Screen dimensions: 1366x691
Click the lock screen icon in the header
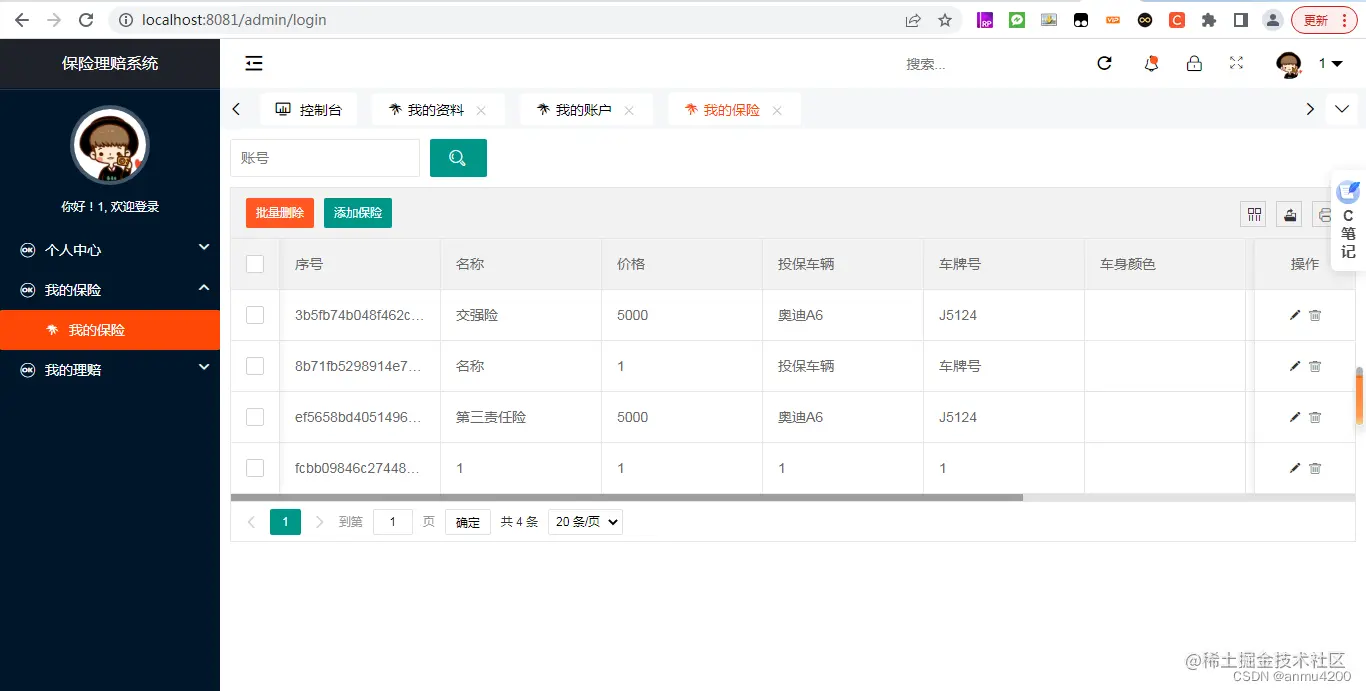(x=1194, y=62)
